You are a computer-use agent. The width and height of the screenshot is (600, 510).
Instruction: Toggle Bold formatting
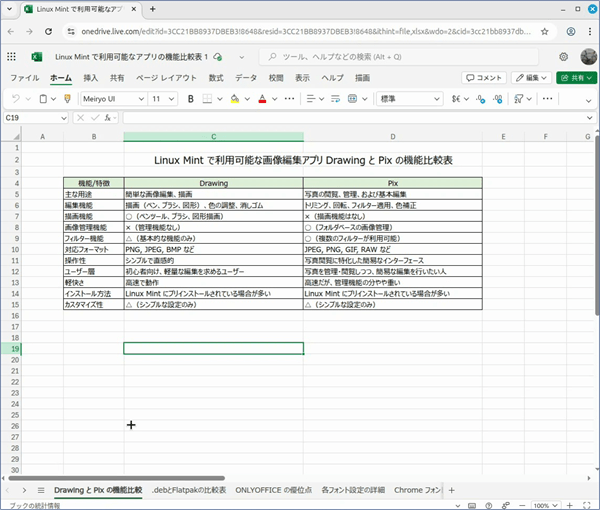tap(191, 99)
